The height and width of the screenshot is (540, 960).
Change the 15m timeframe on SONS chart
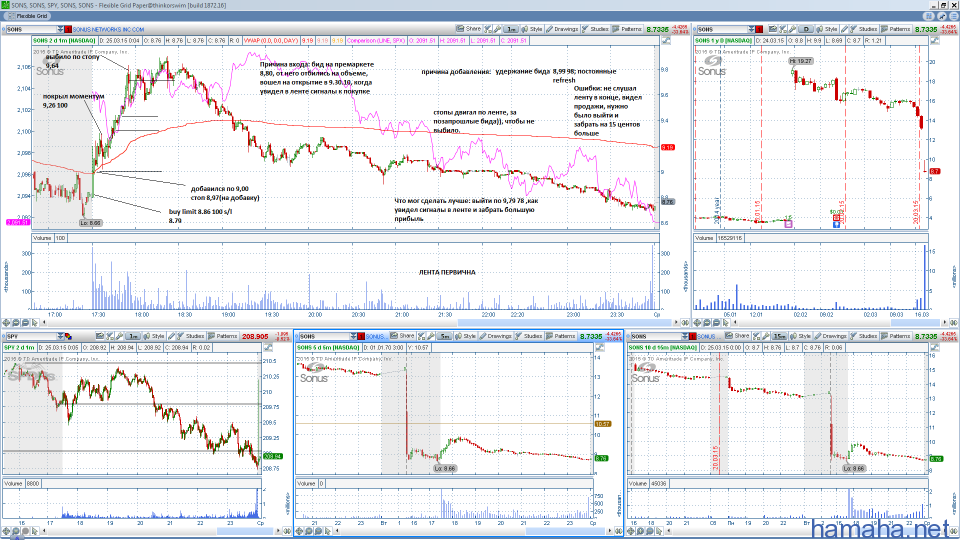(x=779, y=336)
